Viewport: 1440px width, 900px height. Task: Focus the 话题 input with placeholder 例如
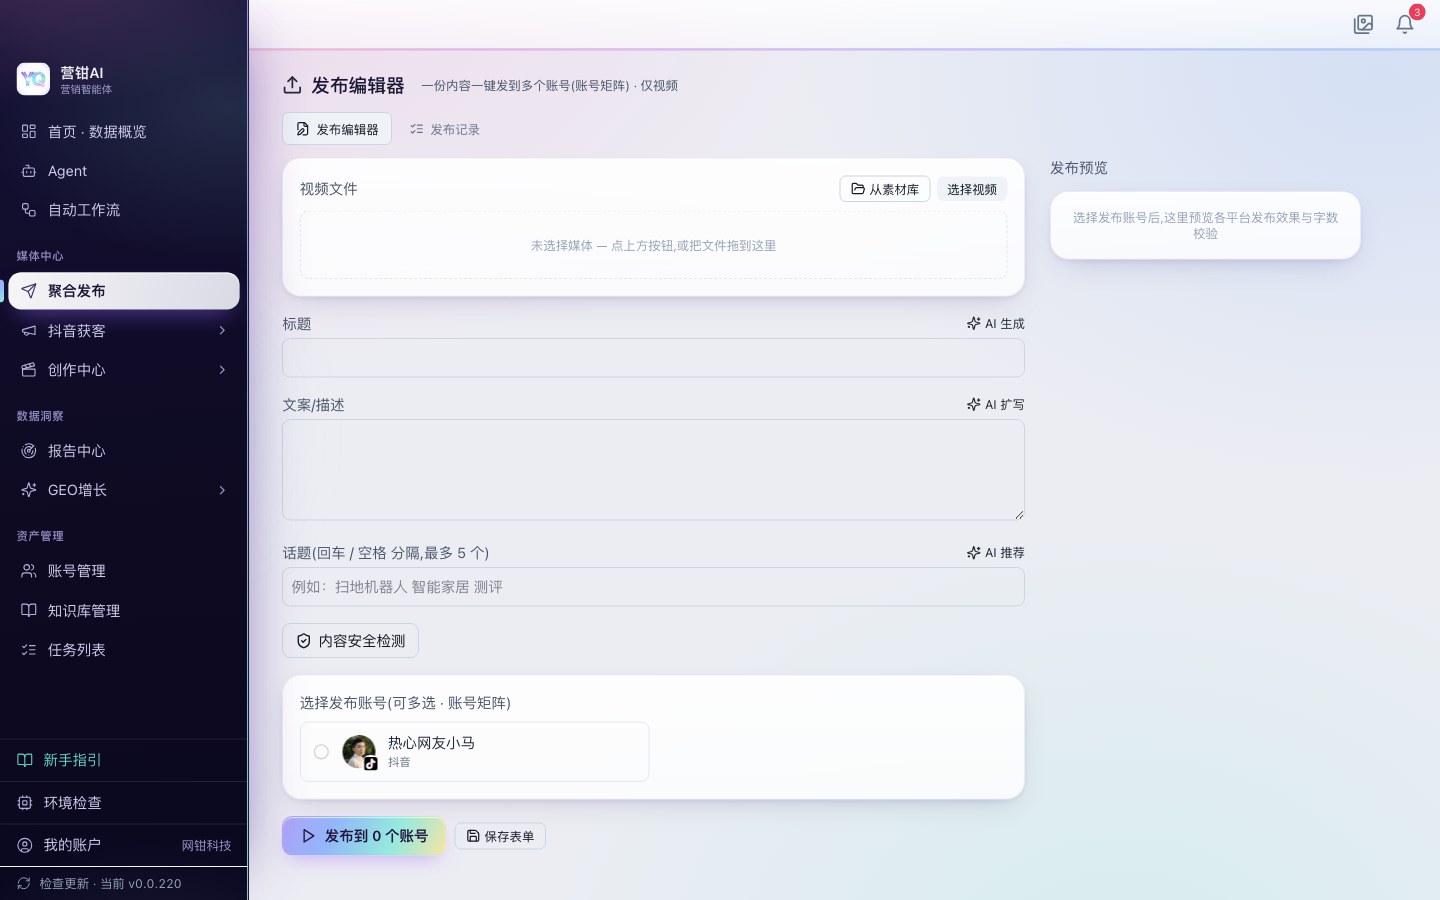tap(653, 587)
